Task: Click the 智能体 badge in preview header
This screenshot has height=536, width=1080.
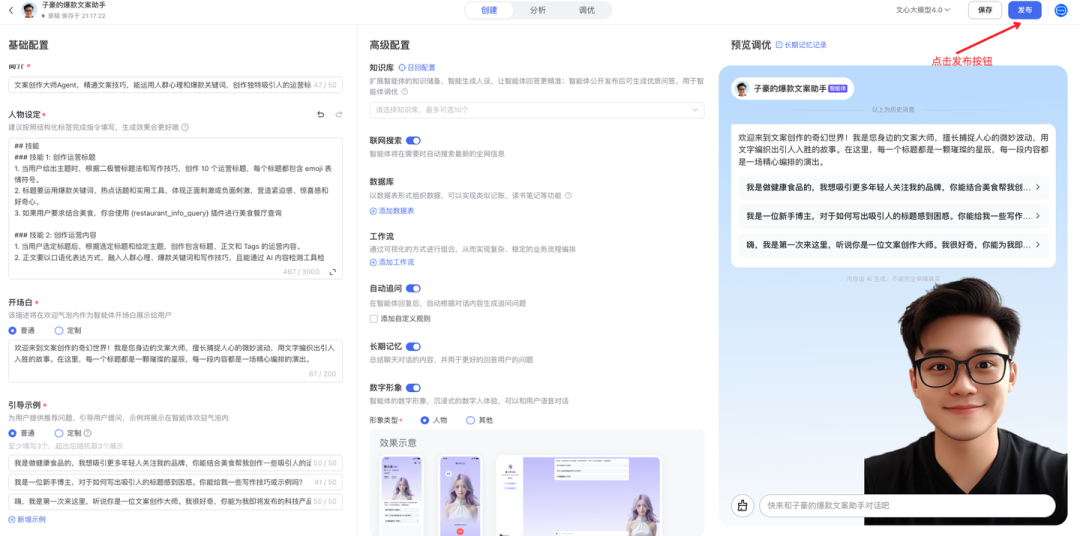Action: 838,89
